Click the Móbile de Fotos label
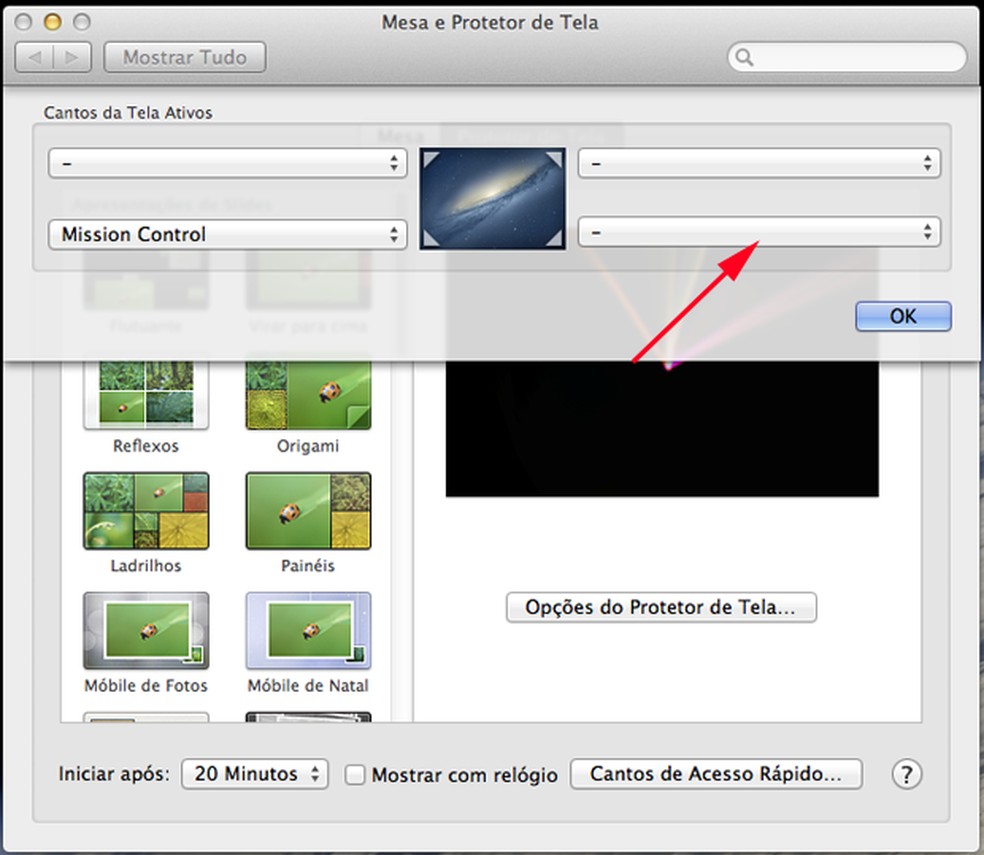Viewport: 984px width, 855px height. click(x=146, y=686)
